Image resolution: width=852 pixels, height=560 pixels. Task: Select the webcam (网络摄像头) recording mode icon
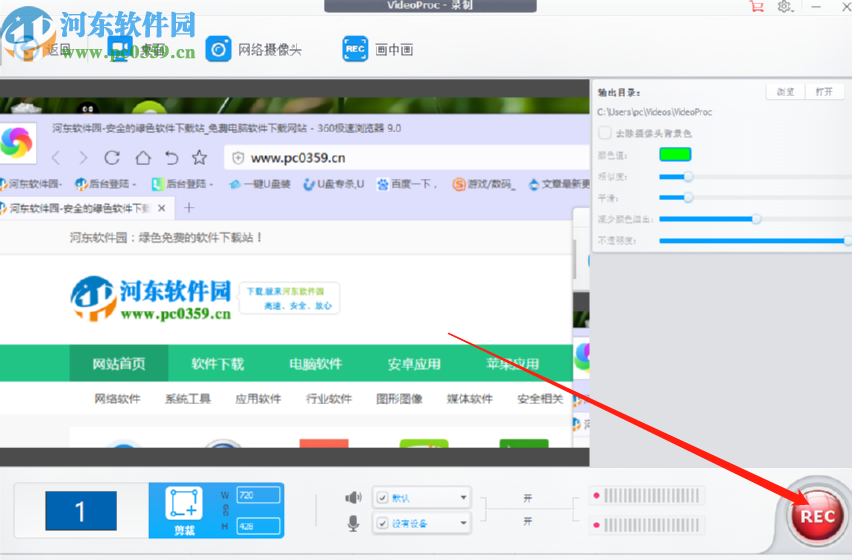coord(218,49)
